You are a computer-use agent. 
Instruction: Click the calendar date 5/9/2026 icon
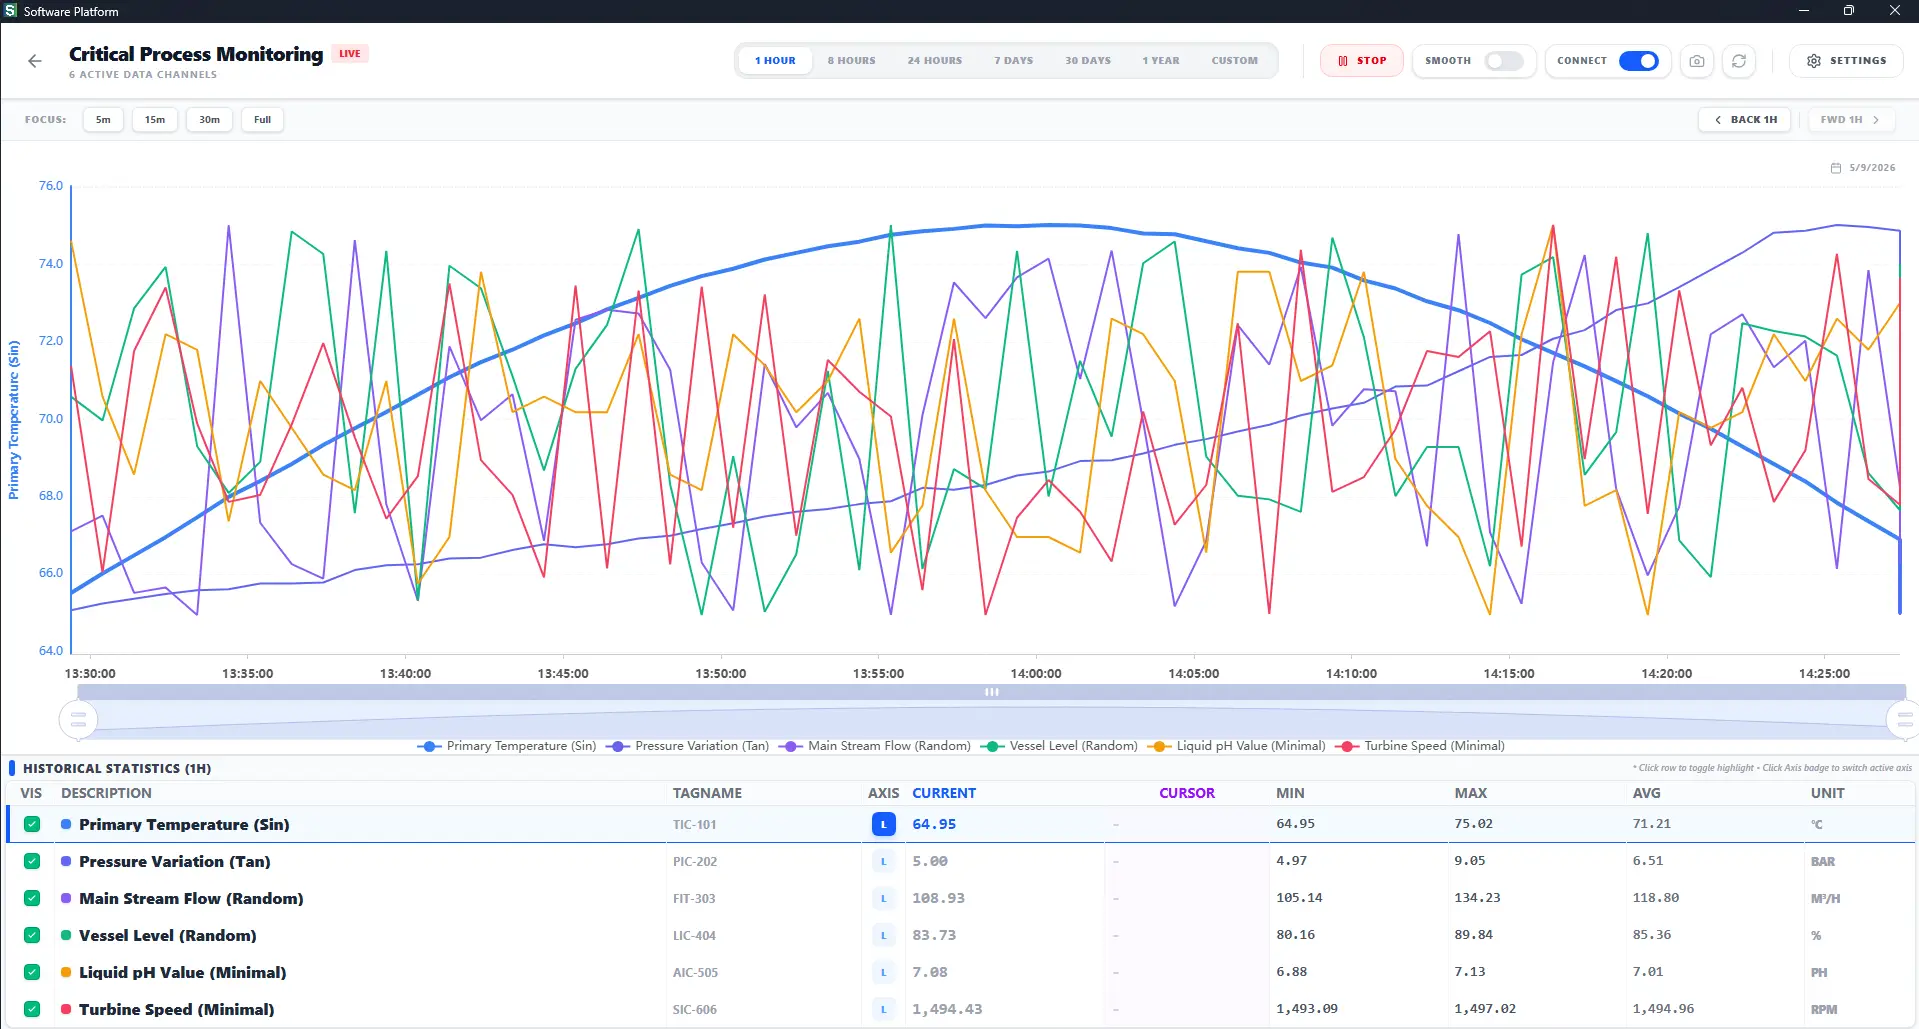point(1835,168)
